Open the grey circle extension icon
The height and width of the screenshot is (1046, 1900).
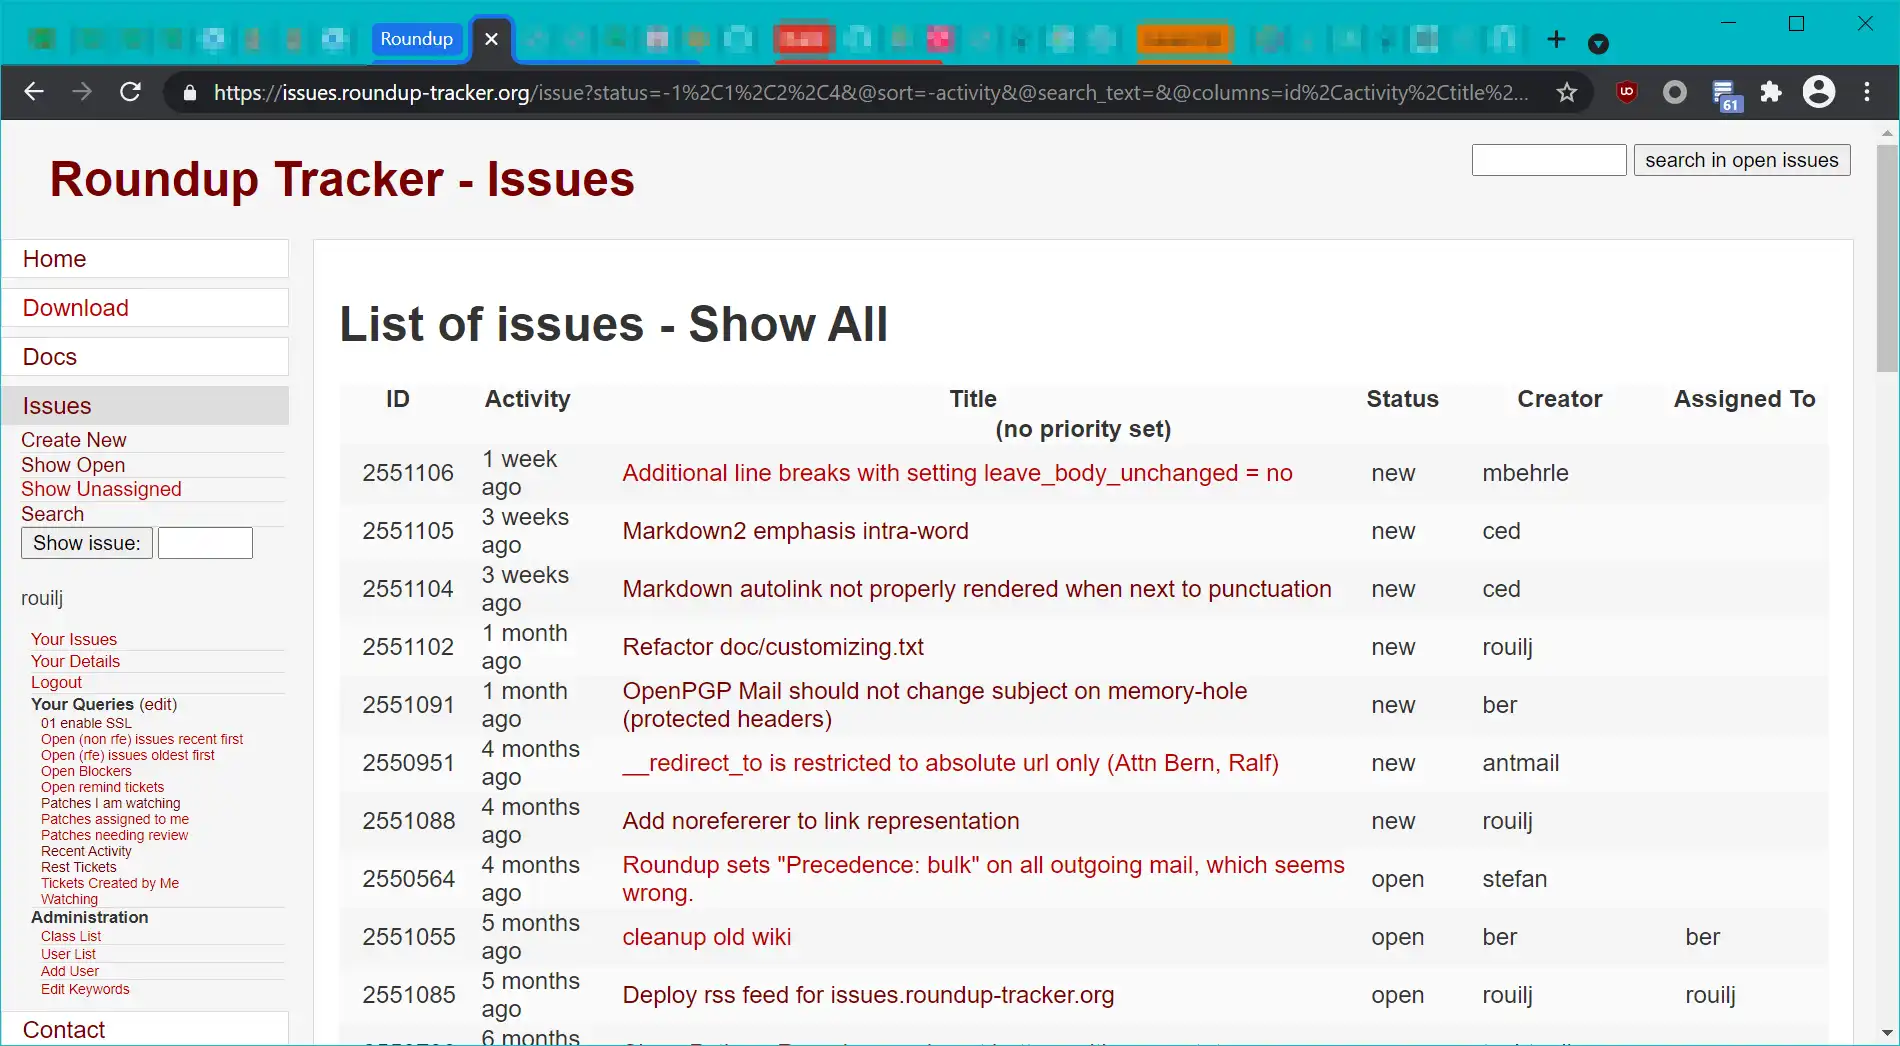point(1675,92)
